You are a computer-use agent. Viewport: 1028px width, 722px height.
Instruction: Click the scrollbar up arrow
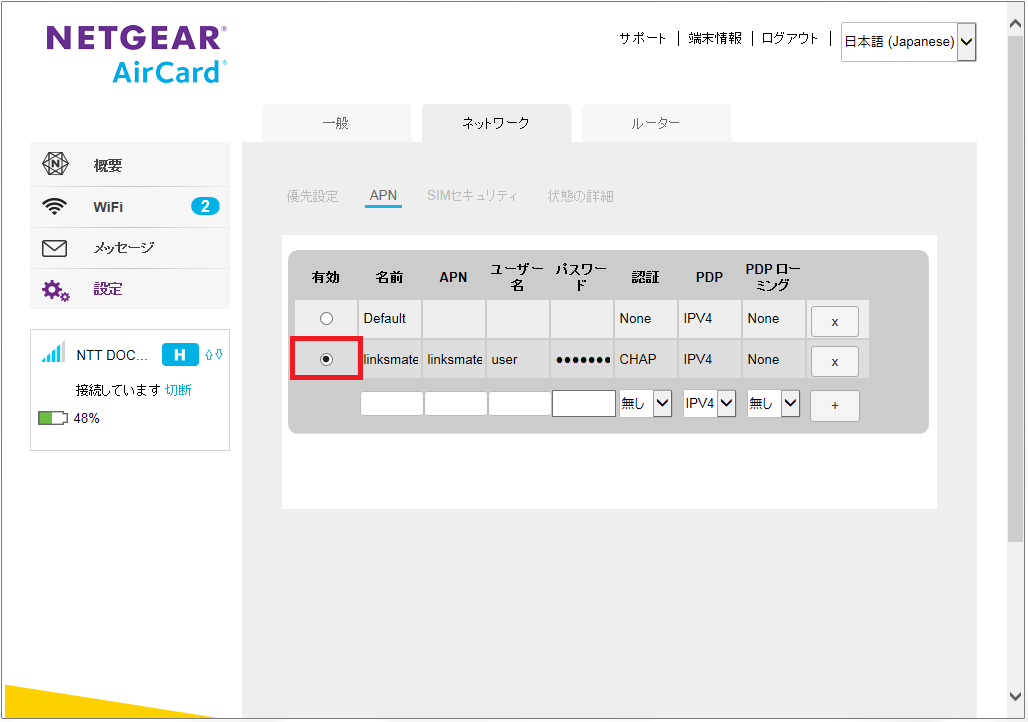point(1015,24)
